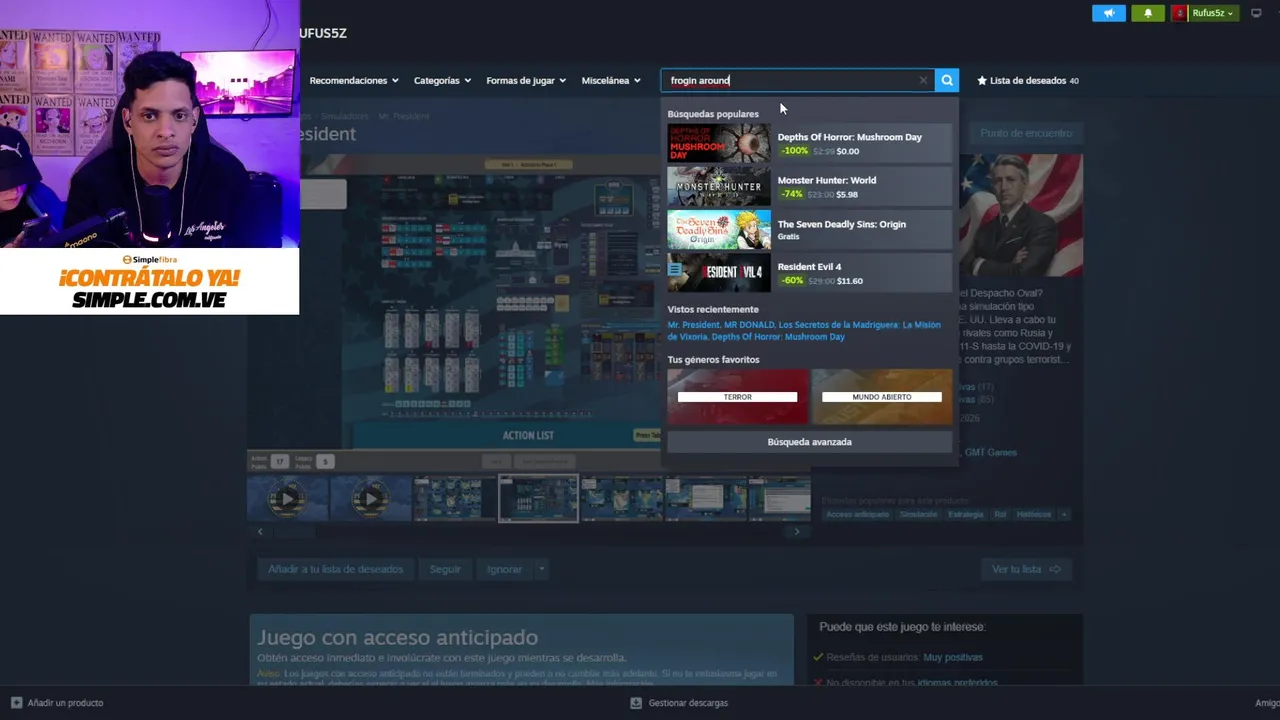Click the Monster Hunter: World game image
Image resolution: width=1280 pixels, height=720 pixels.
point(719,186)
